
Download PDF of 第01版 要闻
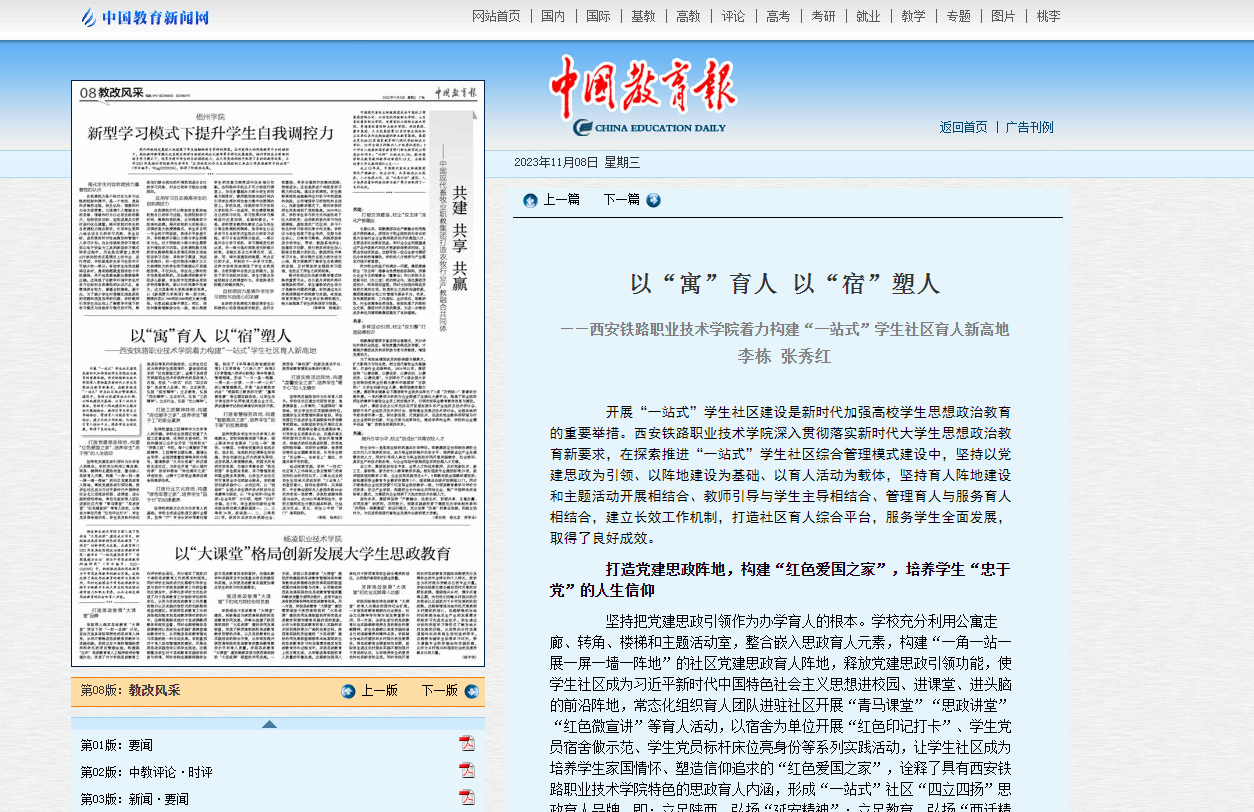466,744
